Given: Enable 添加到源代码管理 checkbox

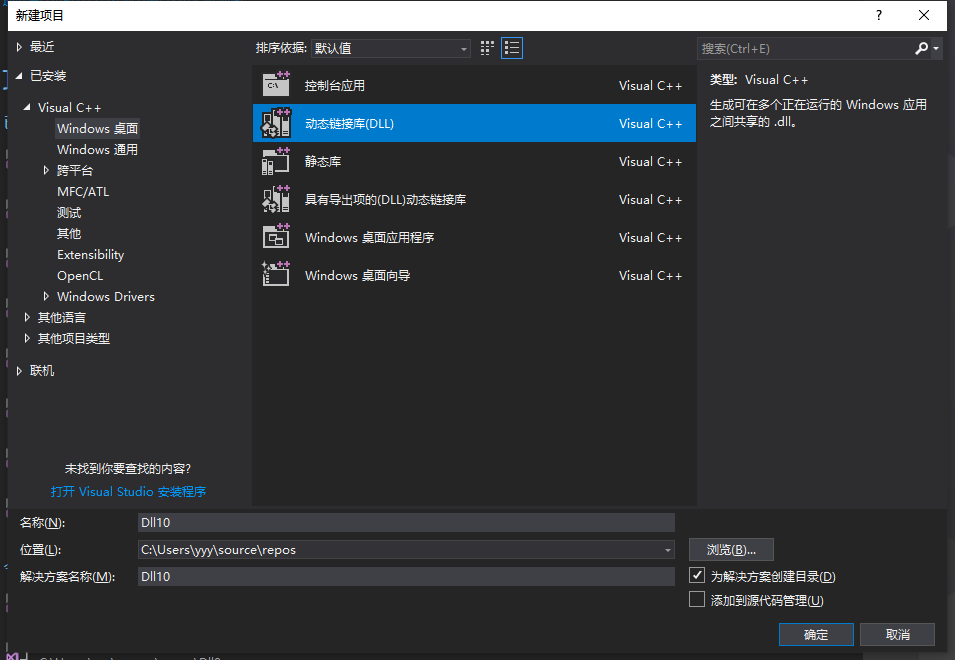Looking at the screenshot, I should [x=697, y=600].
